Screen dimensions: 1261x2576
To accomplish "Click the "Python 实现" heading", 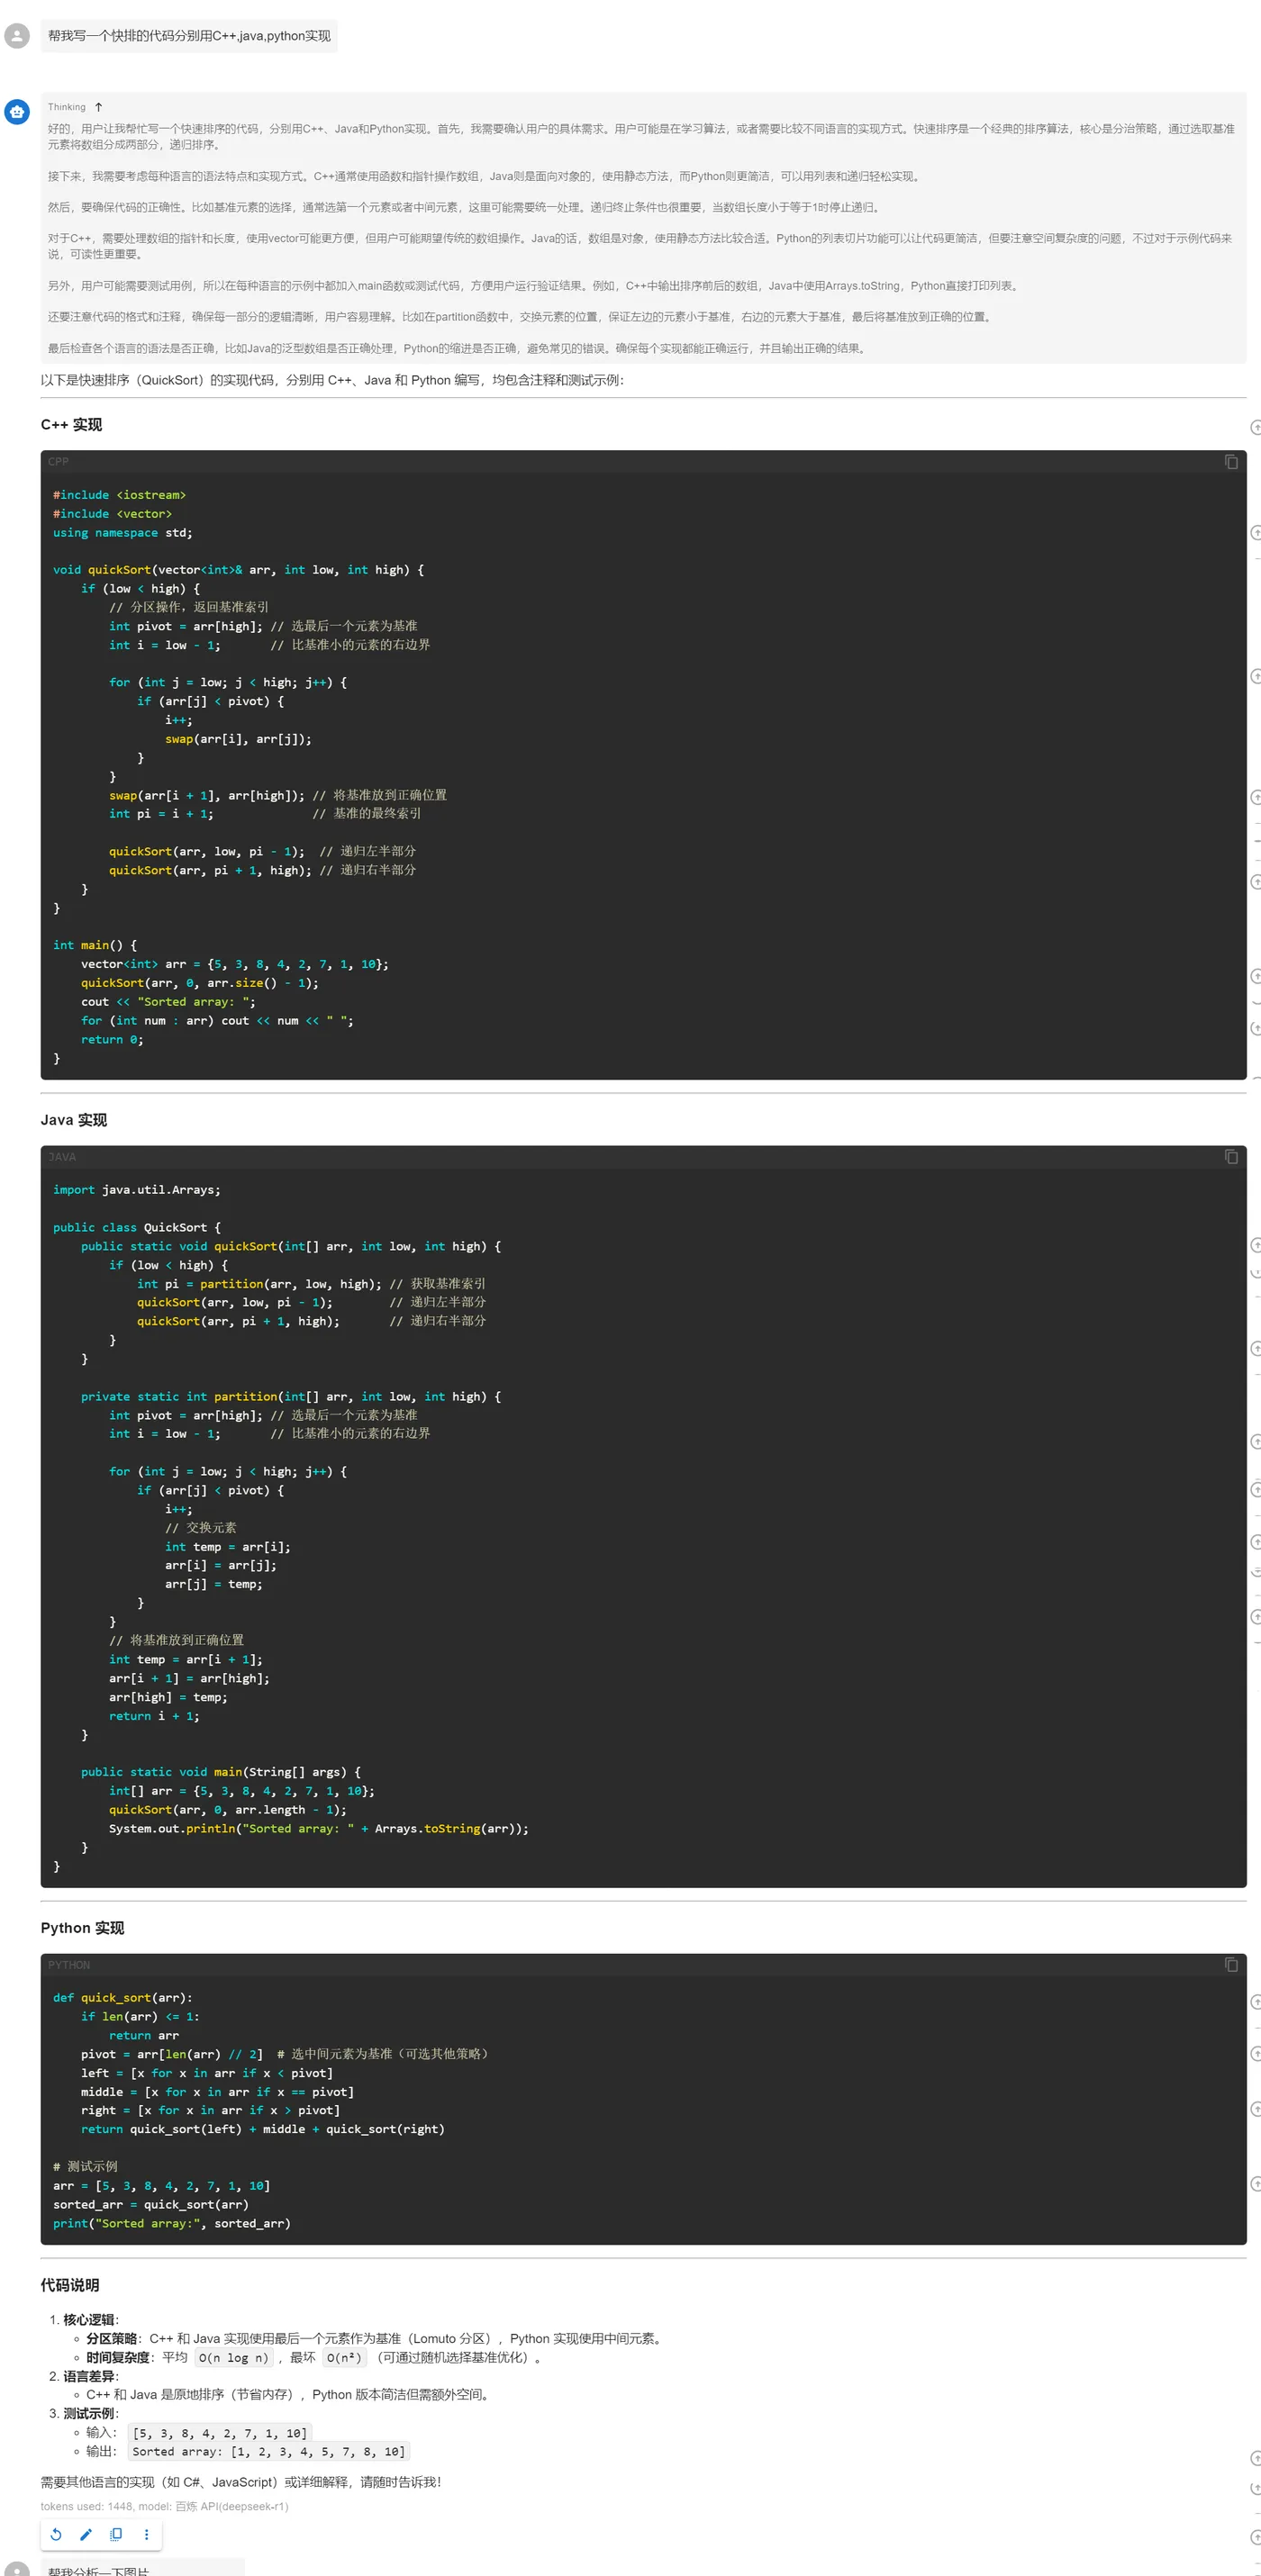I will [82, 1928].
